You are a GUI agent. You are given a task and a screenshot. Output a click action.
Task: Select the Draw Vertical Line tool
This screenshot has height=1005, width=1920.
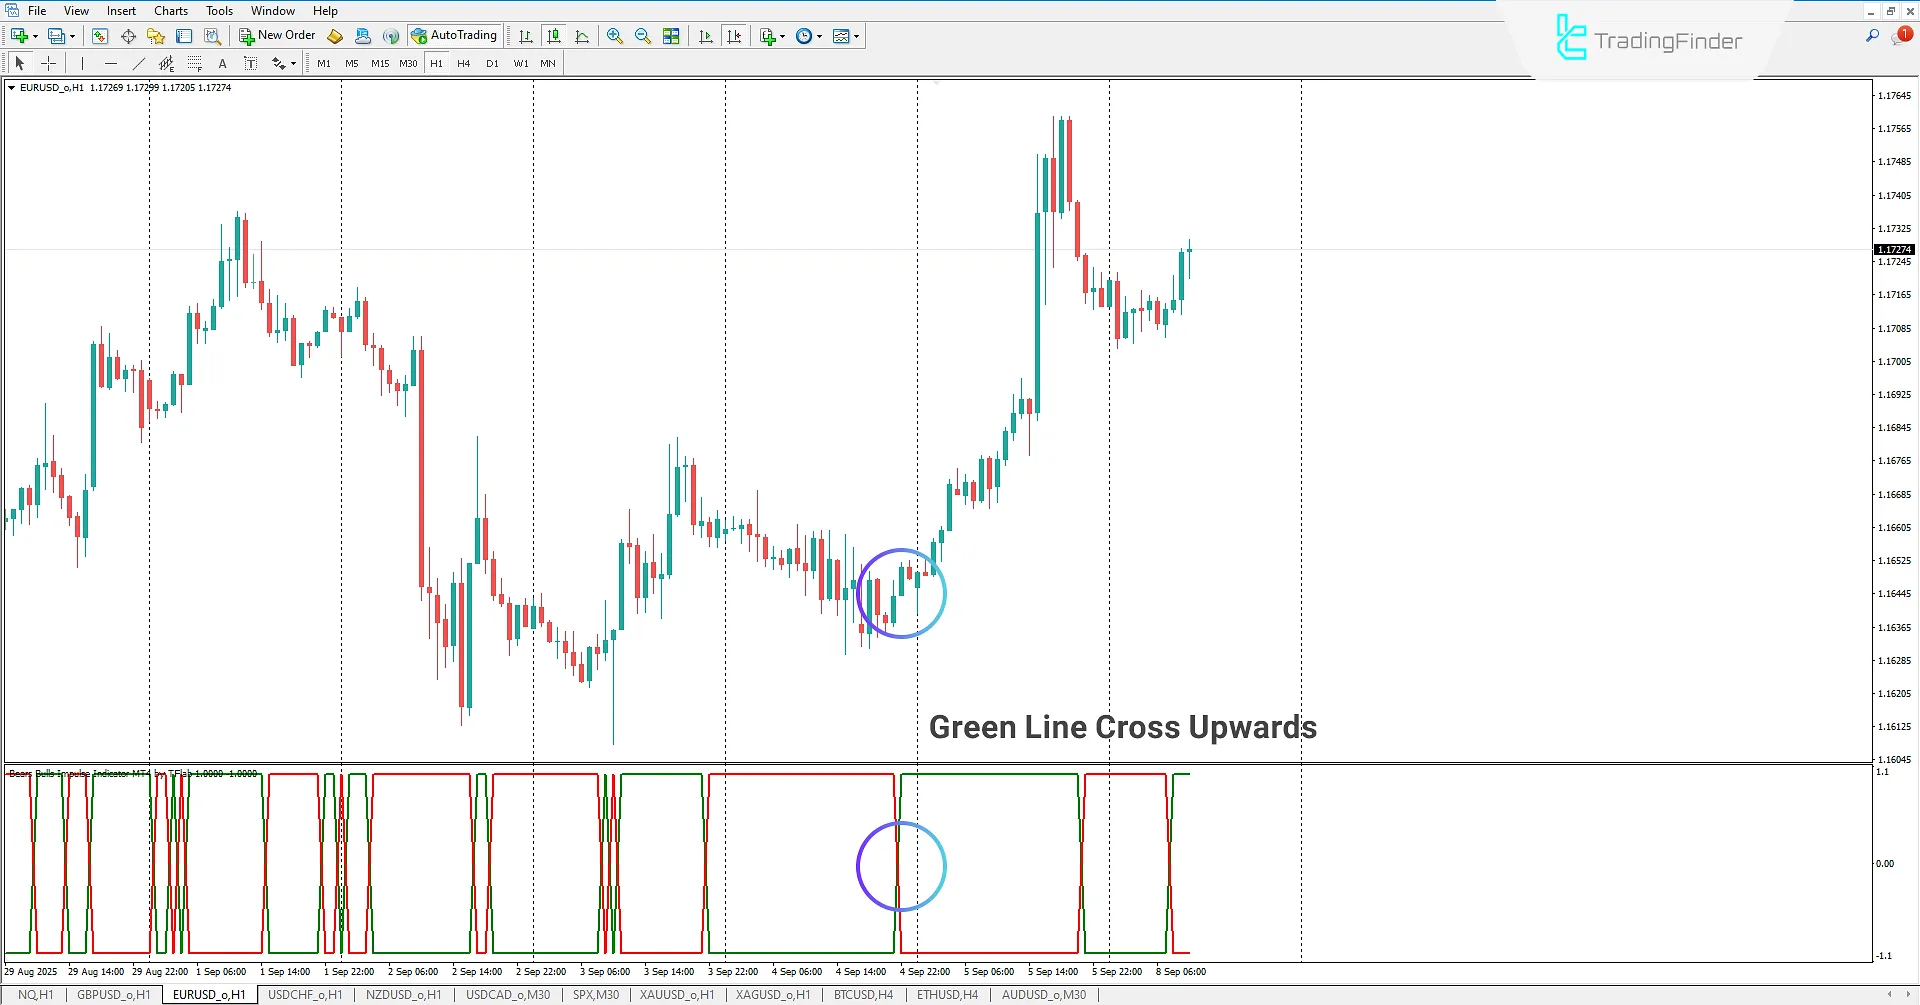pos(82,63)
